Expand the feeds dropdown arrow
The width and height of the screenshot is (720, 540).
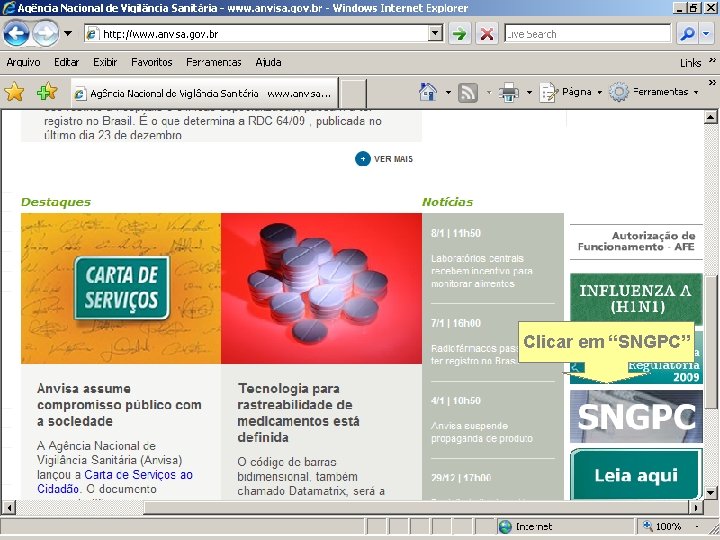(x=489, y=92)
